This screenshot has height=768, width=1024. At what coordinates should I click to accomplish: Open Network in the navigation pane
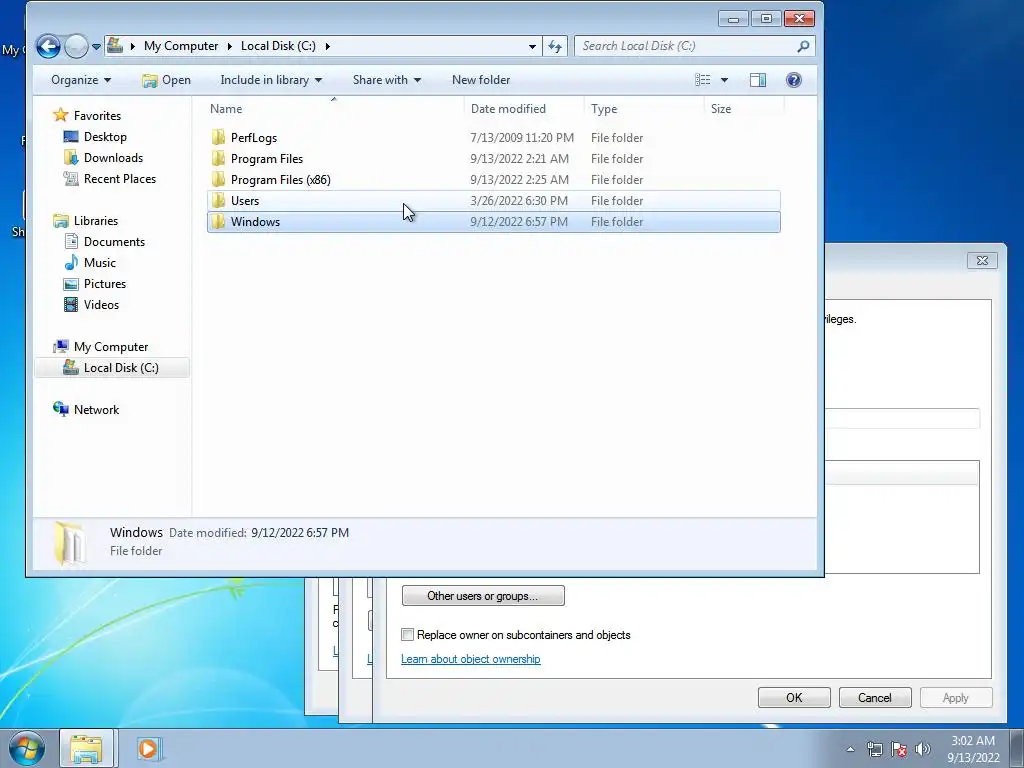(96, 409)
